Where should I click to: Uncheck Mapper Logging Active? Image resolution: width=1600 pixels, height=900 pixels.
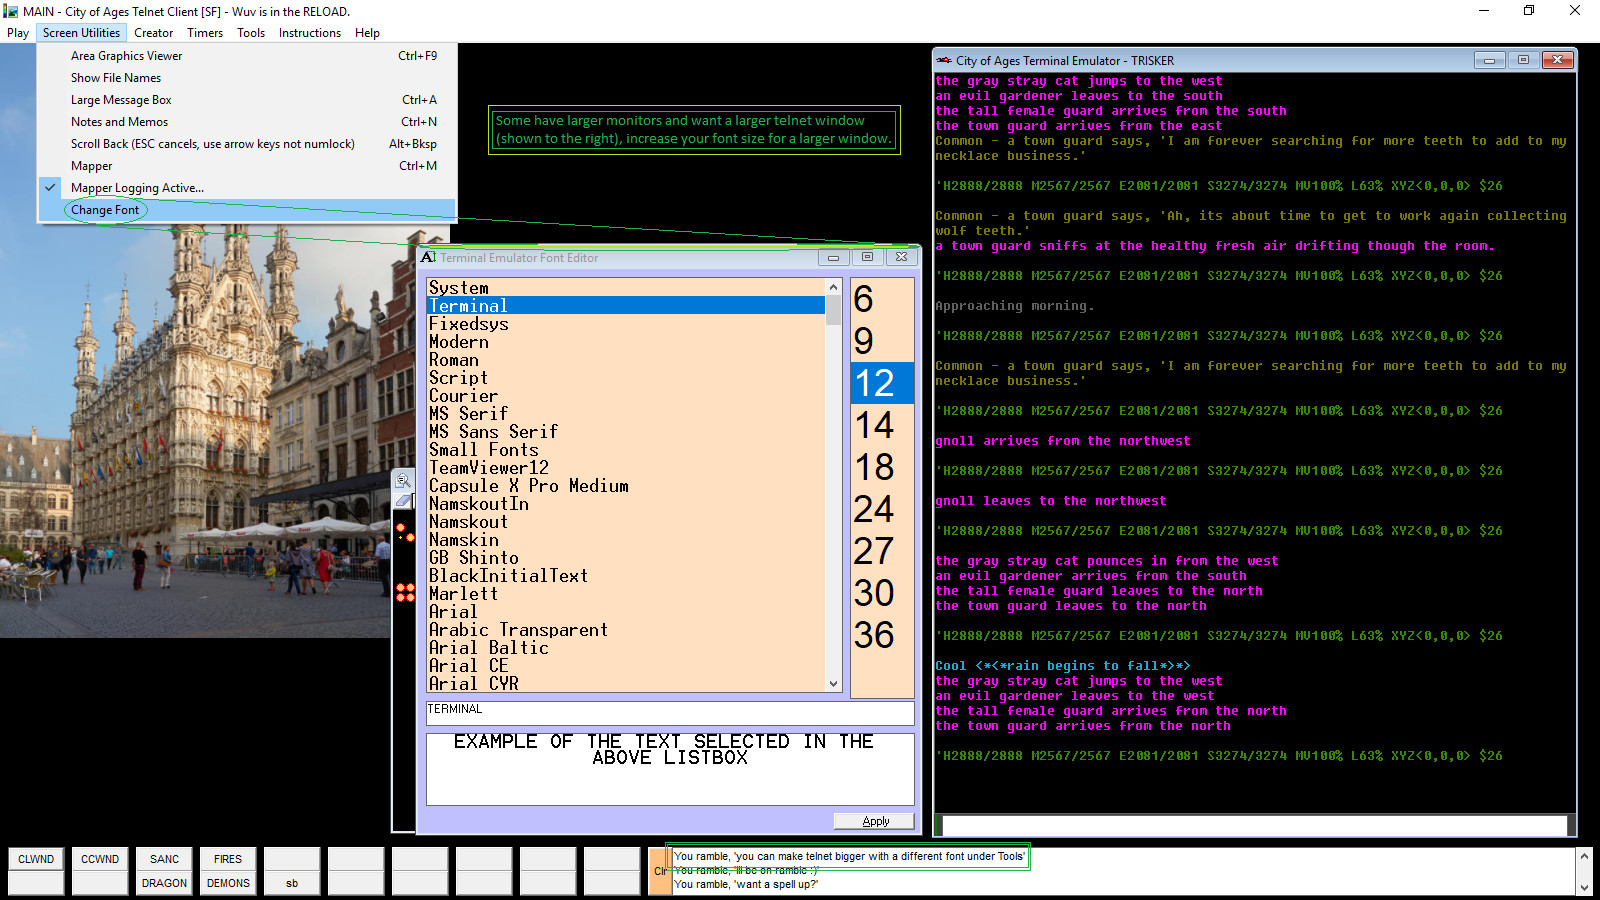[x=137, y=187]
